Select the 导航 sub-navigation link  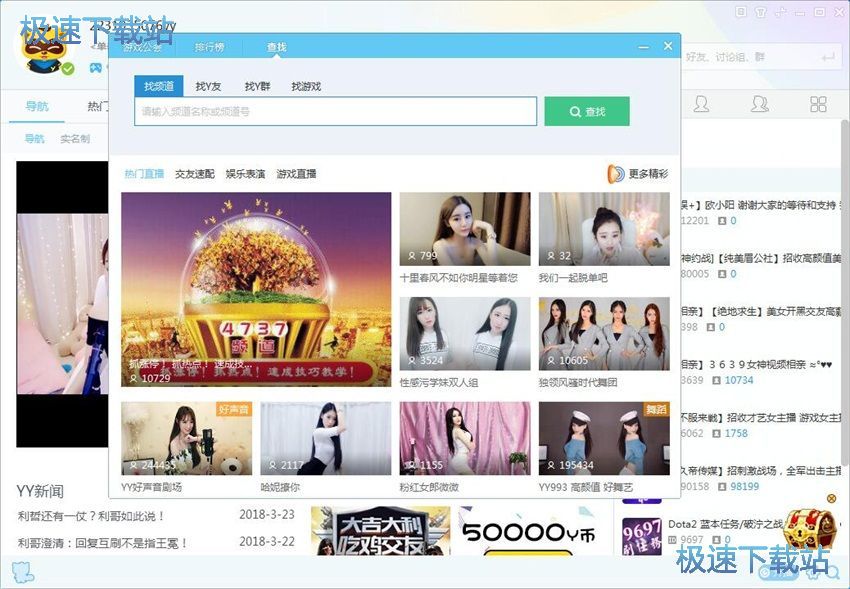[x=34, y=139]
